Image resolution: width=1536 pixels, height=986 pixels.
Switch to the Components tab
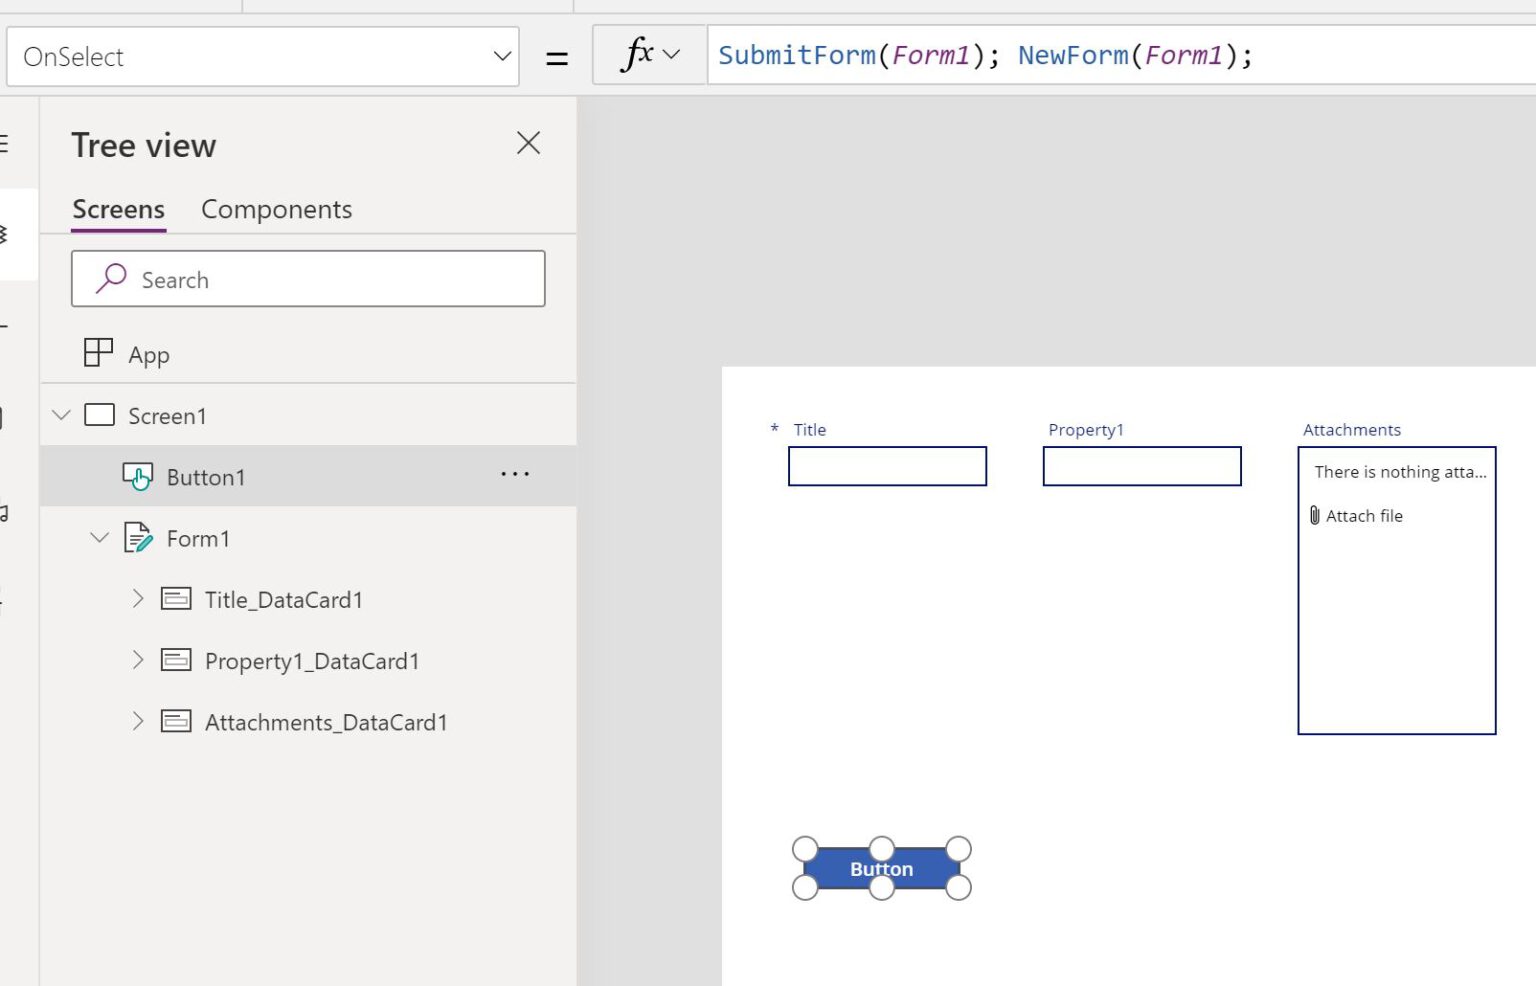(x=276, y=209)
